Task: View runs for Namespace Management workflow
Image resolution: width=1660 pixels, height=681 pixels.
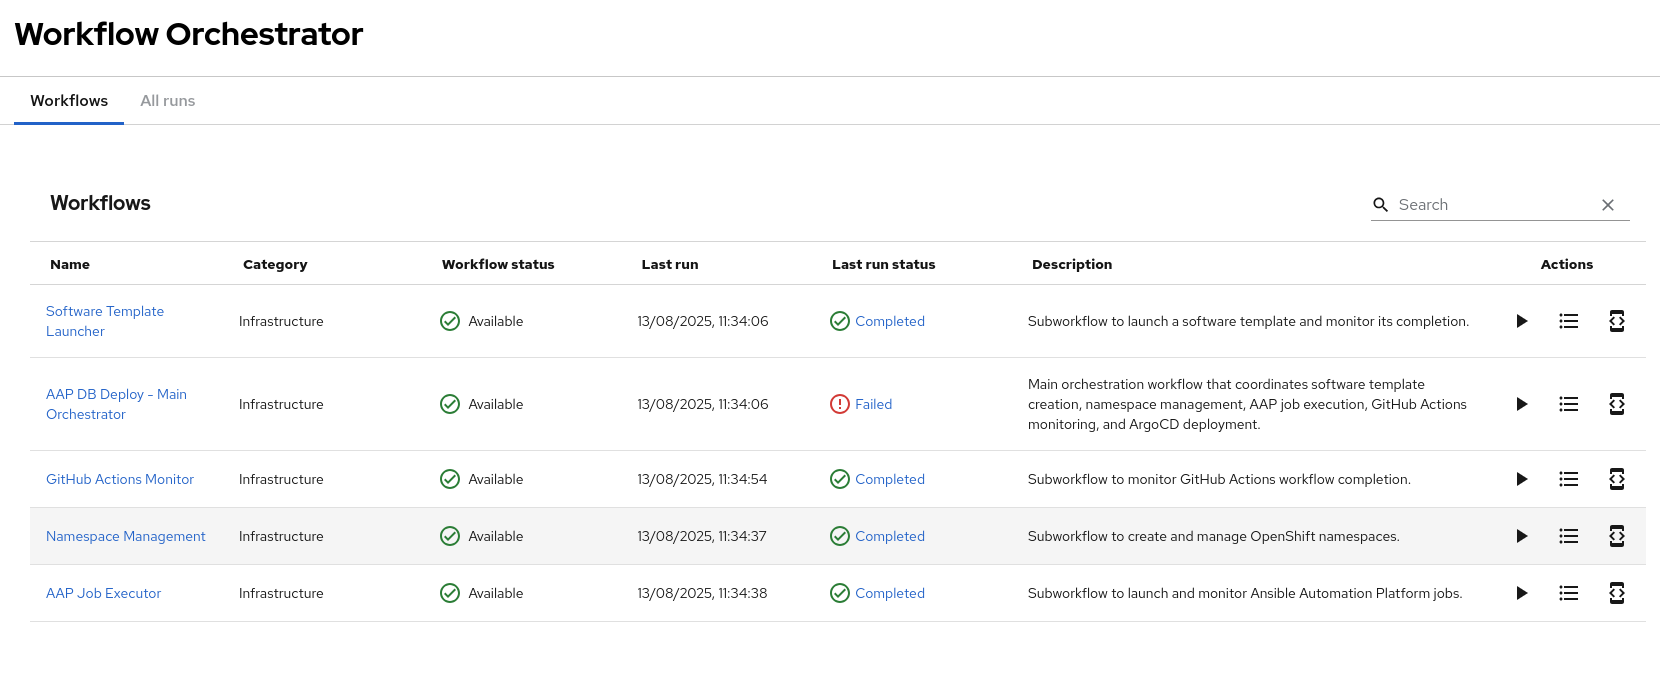Action: [x=1568, y=536]
